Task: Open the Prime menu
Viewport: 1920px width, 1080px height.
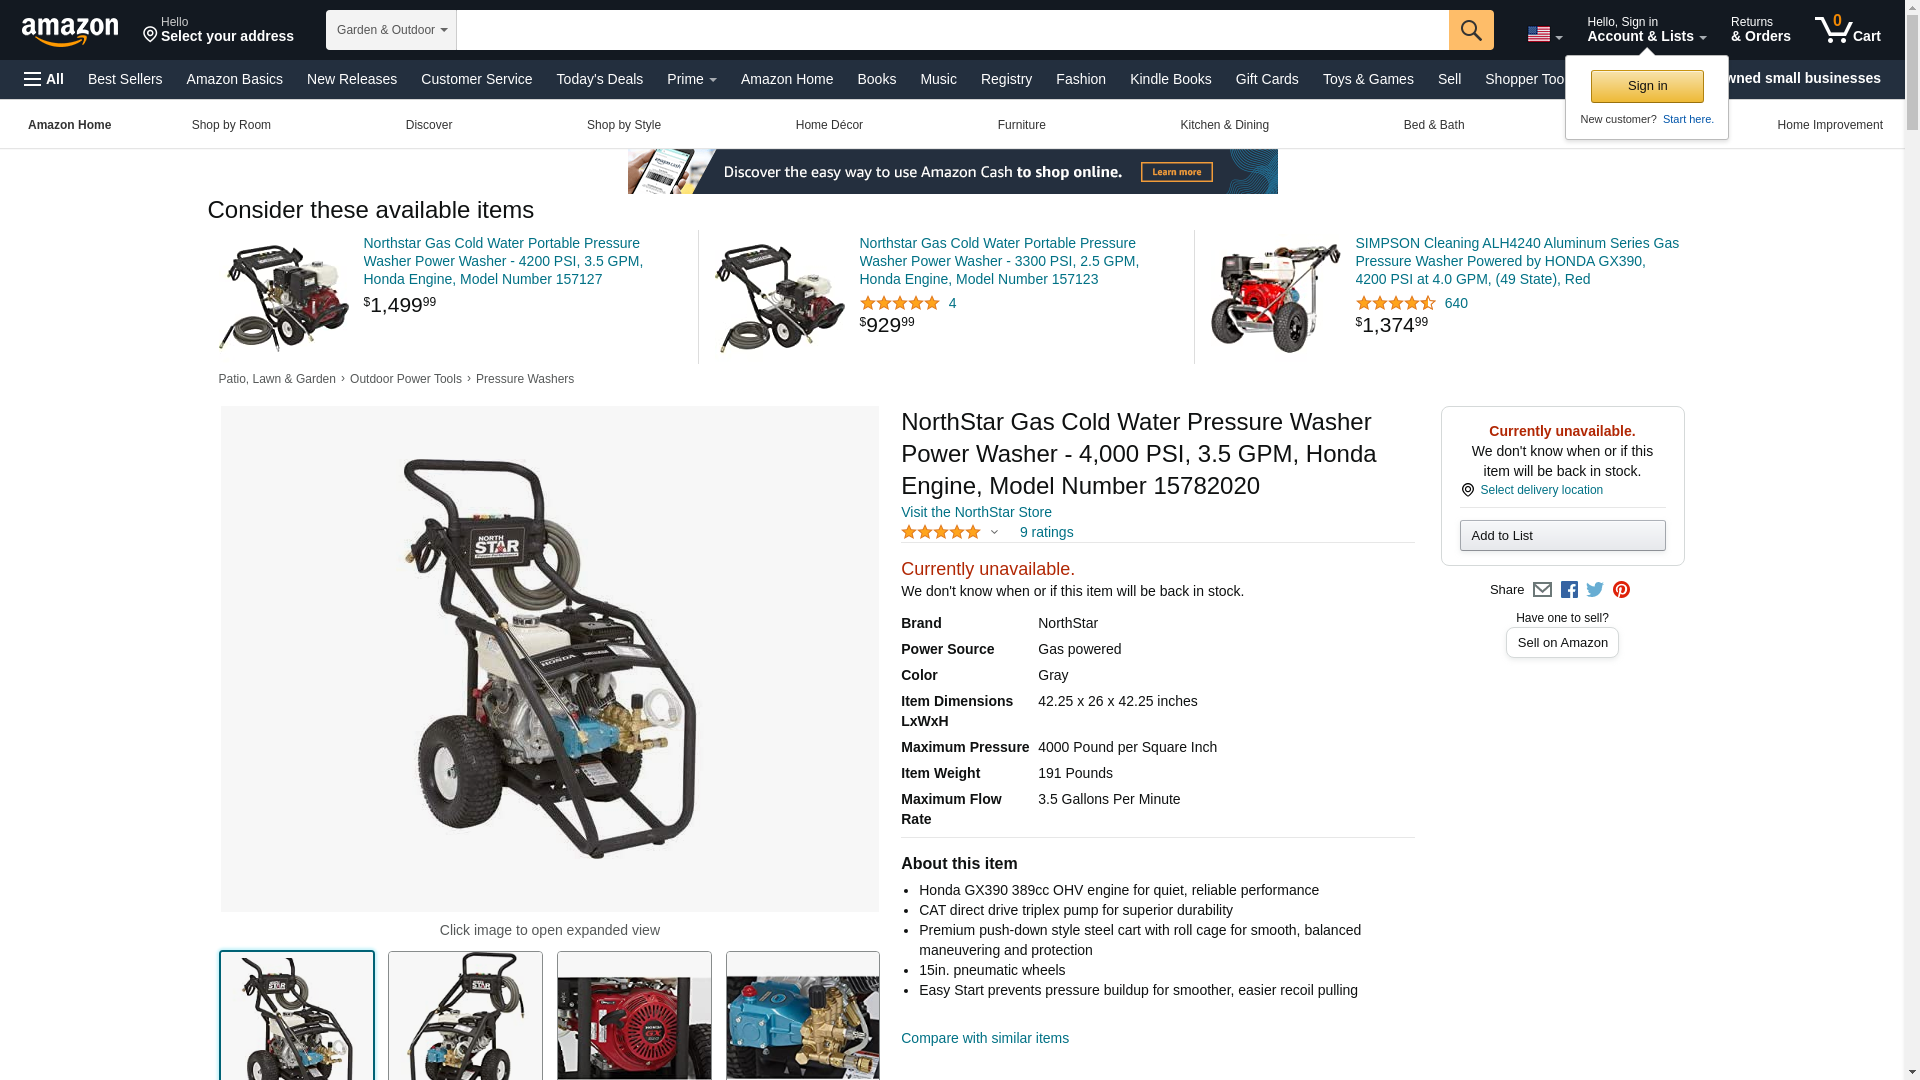Action: coord(691,79)
